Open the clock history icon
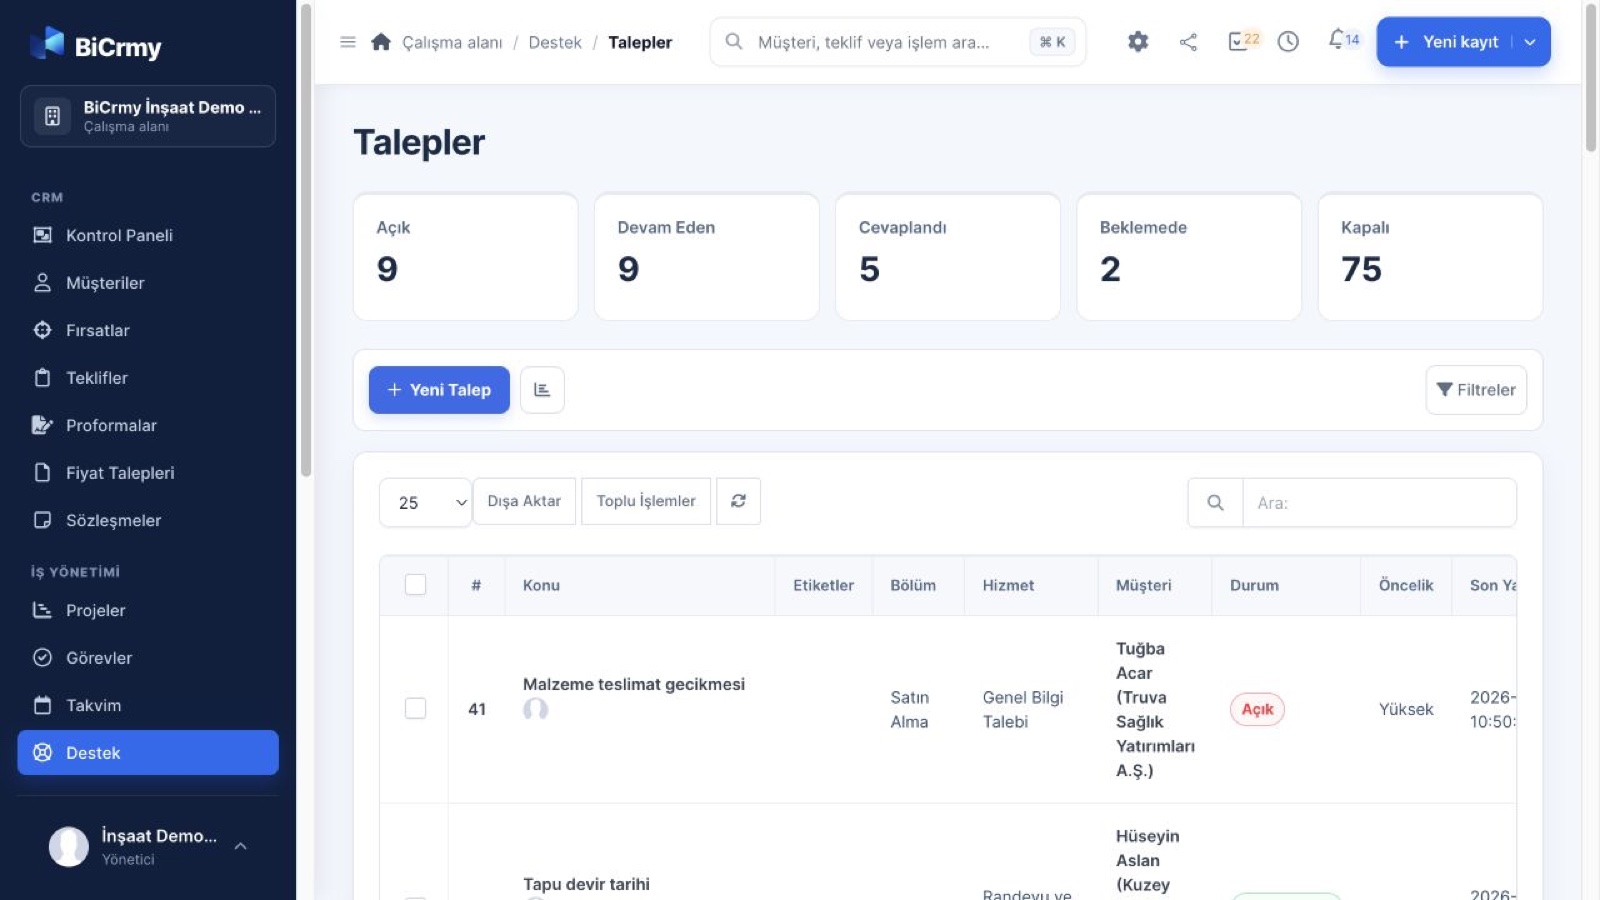The height and width of the screenshot is (900, 1600). pyautogui.click(x=1288, y=42)
